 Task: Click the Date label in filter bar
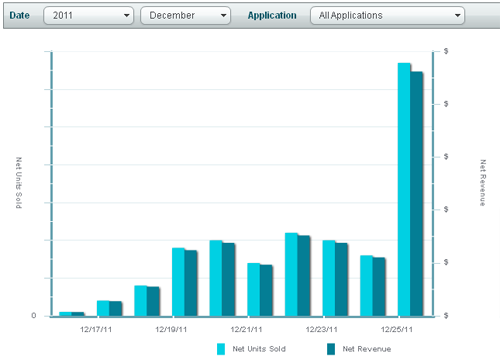(19, 15)
